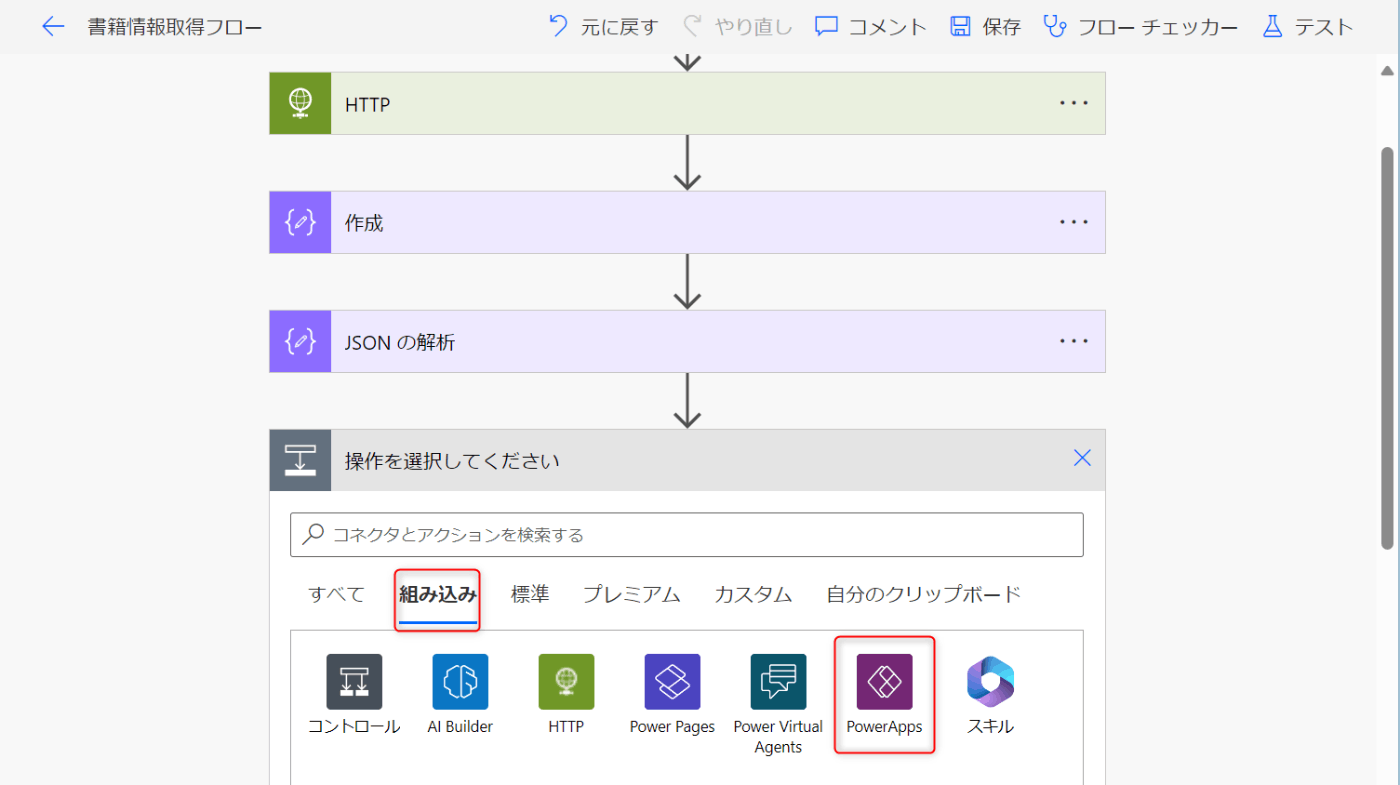Switch to the すべて tab

(x=336, y=594)
